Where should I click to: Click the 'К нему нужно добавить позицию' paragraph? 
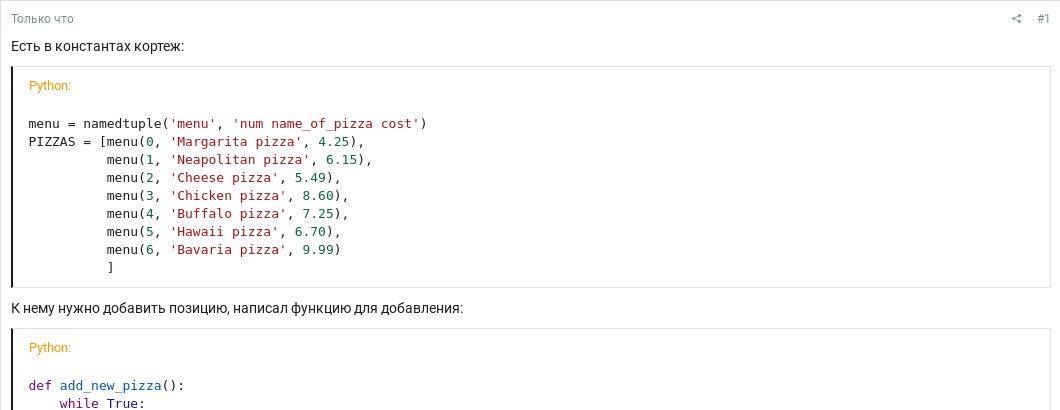237,309
